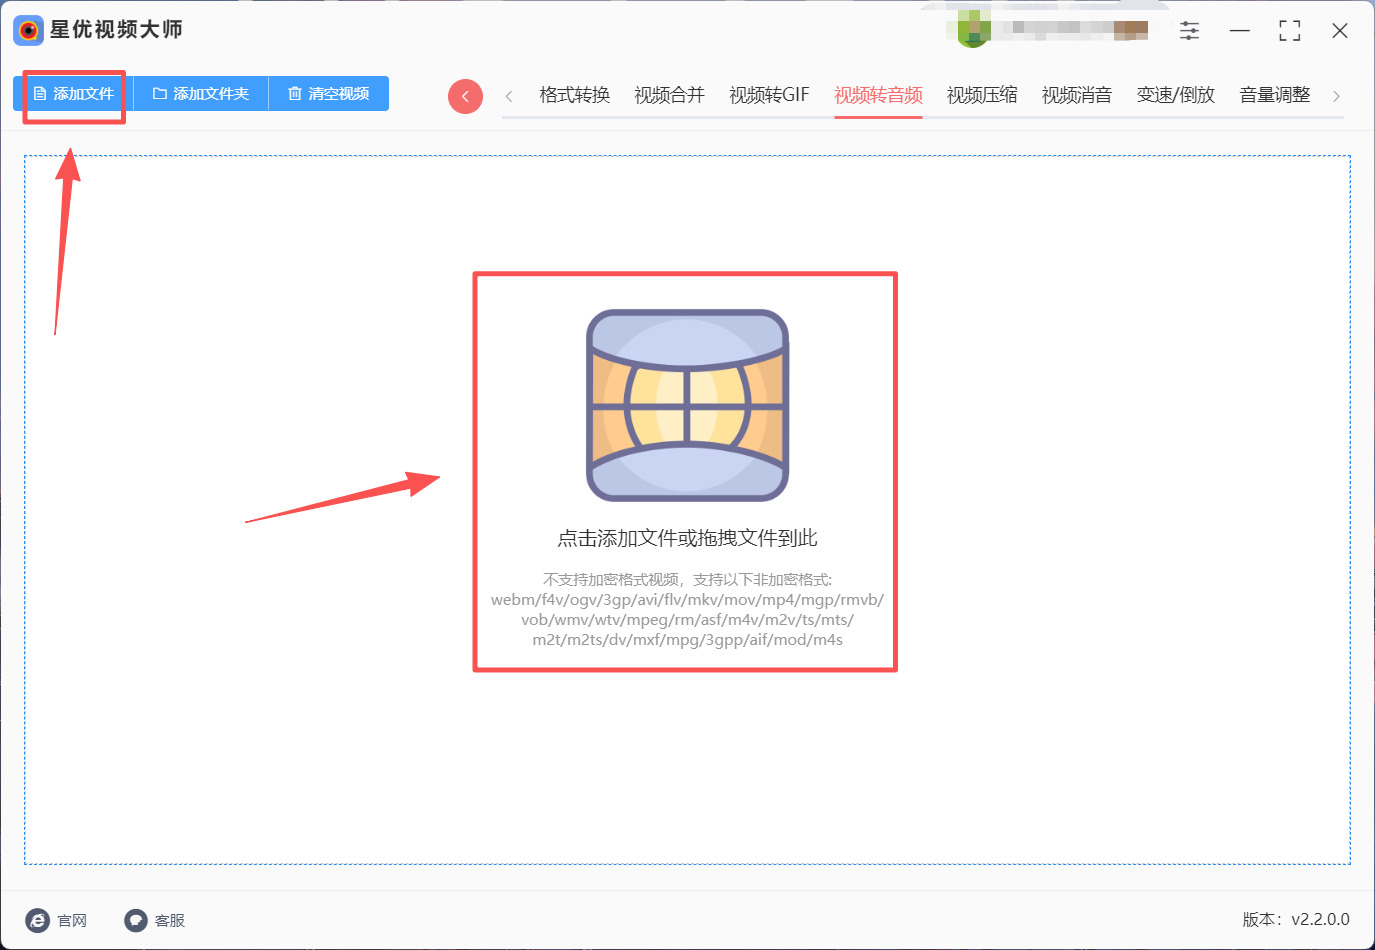
Task: Click the user avatar in title bar
Action: [x=973, y=29]
